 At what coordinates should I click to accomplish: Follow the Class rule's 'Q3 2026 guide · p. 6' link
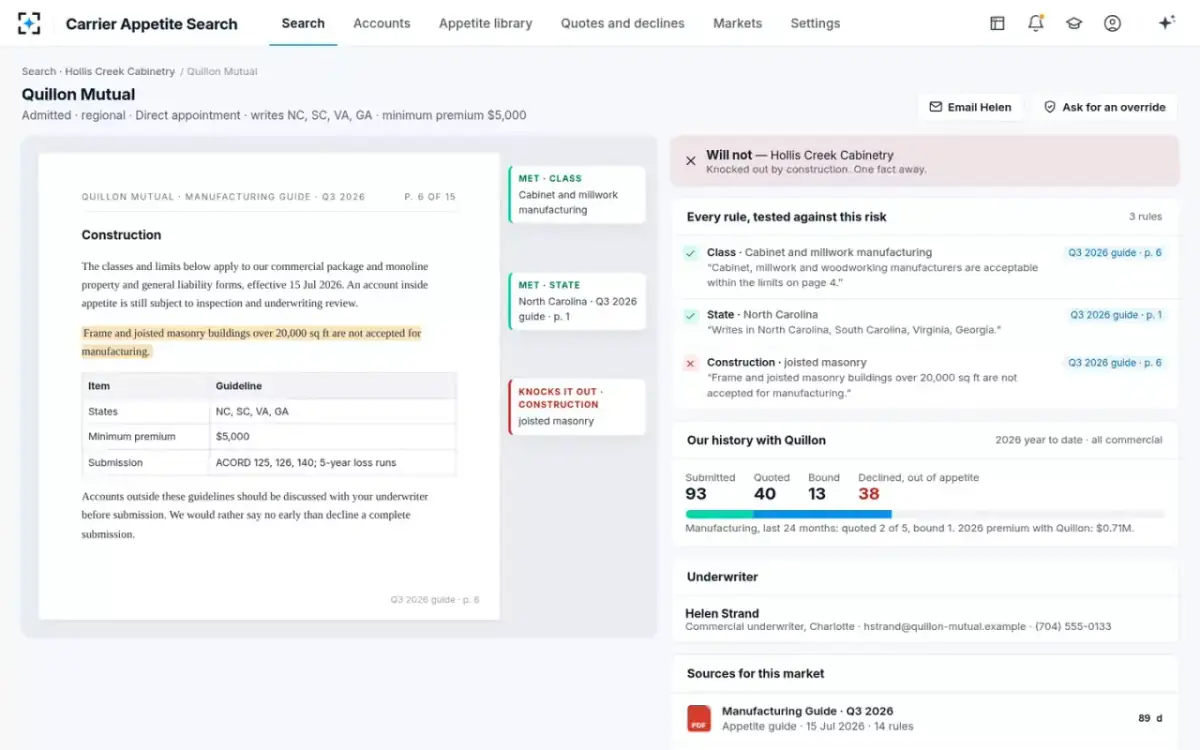pos(1115,253)
